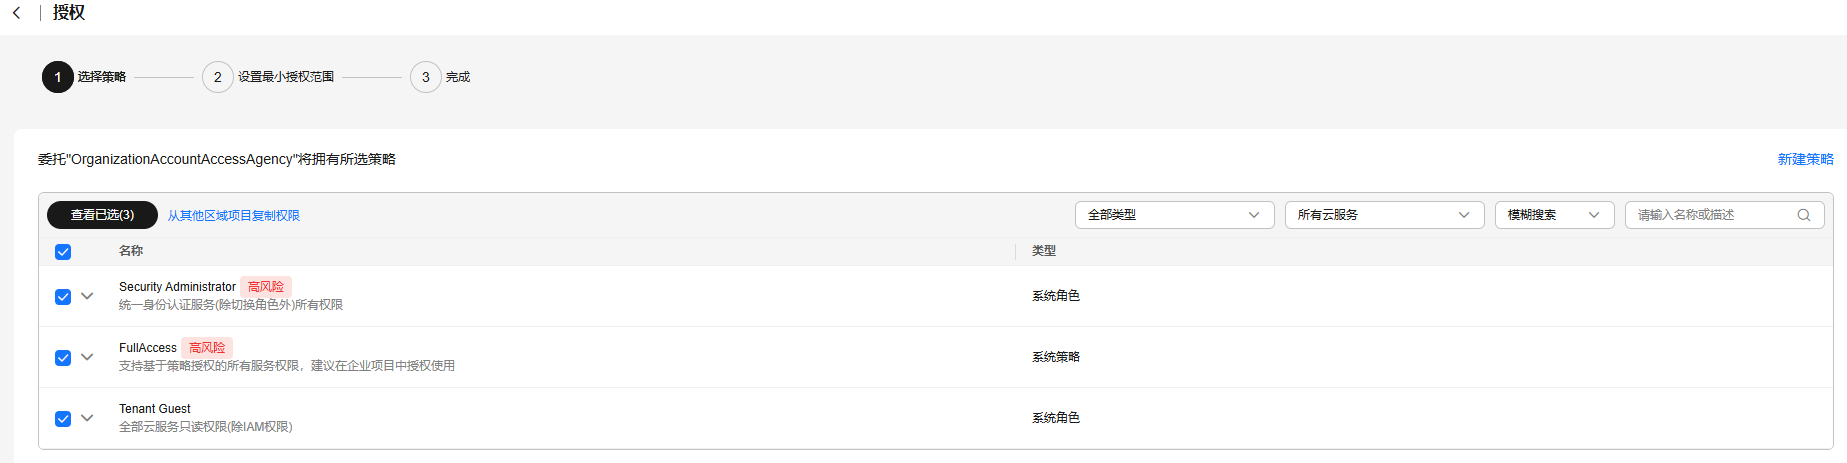Click the 高风险 tag on FullAccess

[207, 348]
